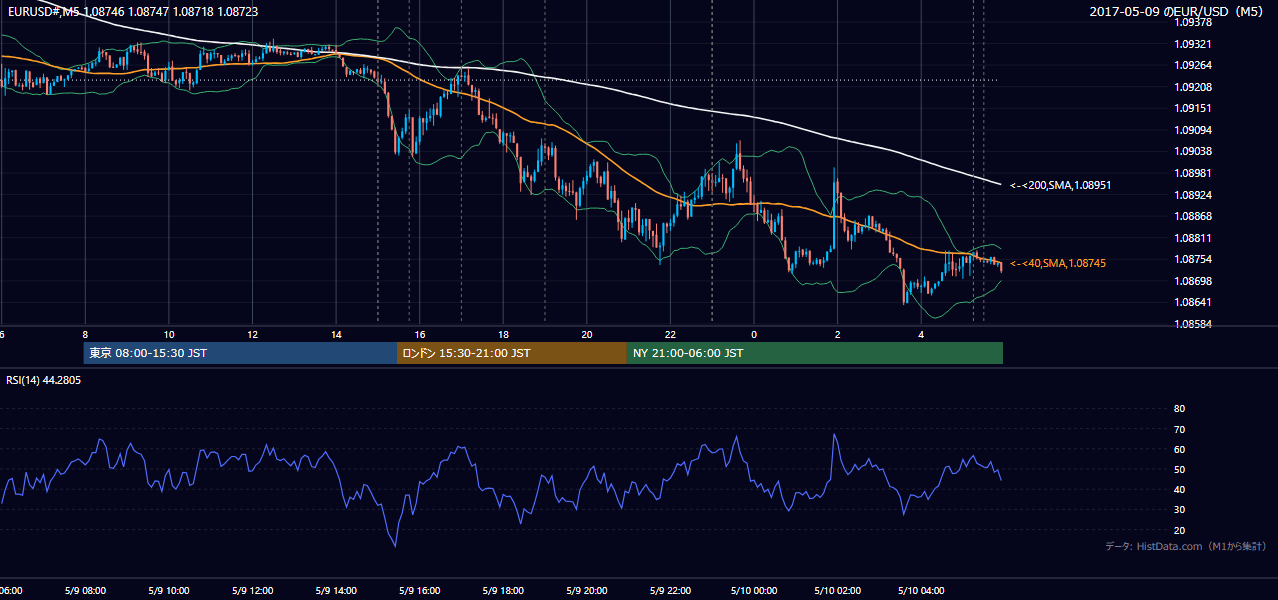
Task: Click price axis value 1.09208
Action: coord(1193,87)
